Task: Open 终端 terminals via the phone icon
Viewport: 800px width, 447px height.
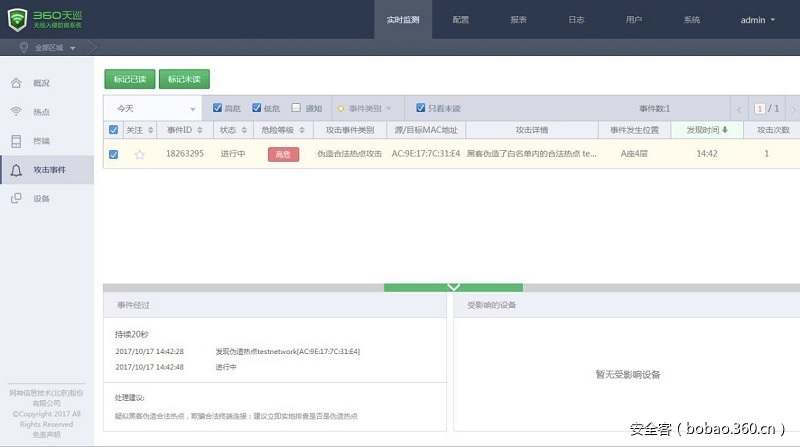Action: [x=16, y=141]
